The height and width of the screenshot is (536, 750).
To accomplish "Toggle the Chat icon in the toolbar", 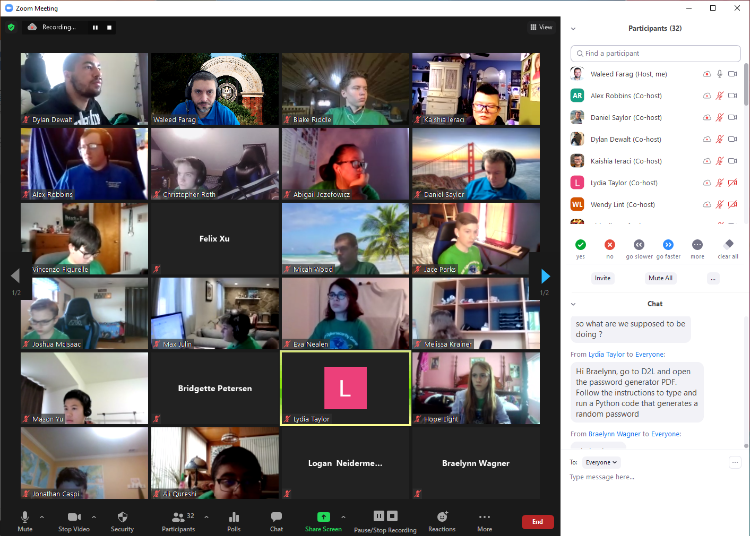I will point(276,517).
